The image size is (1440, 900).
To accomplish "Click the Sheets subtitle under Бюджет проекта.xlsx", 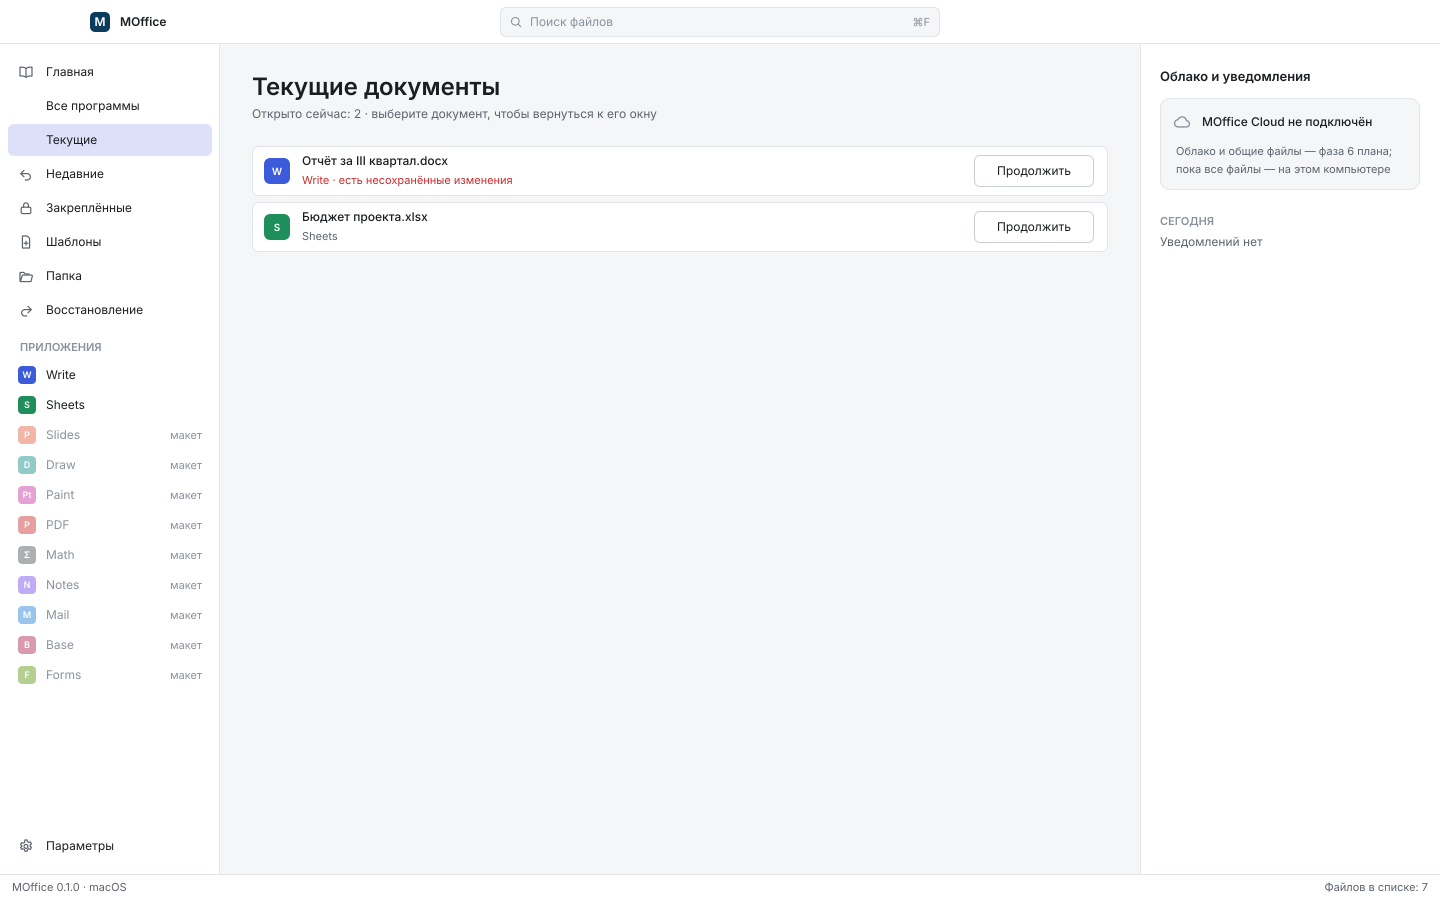I will [320, 237].
